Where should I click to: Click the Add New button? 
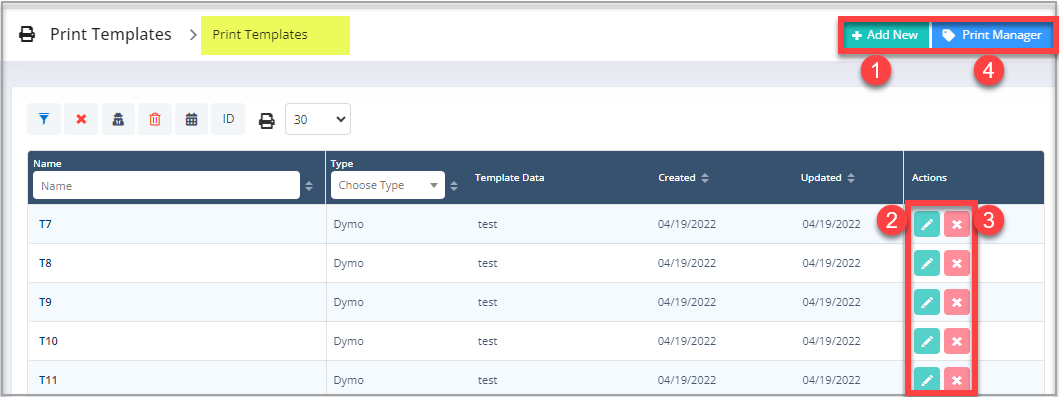[885, 35]
